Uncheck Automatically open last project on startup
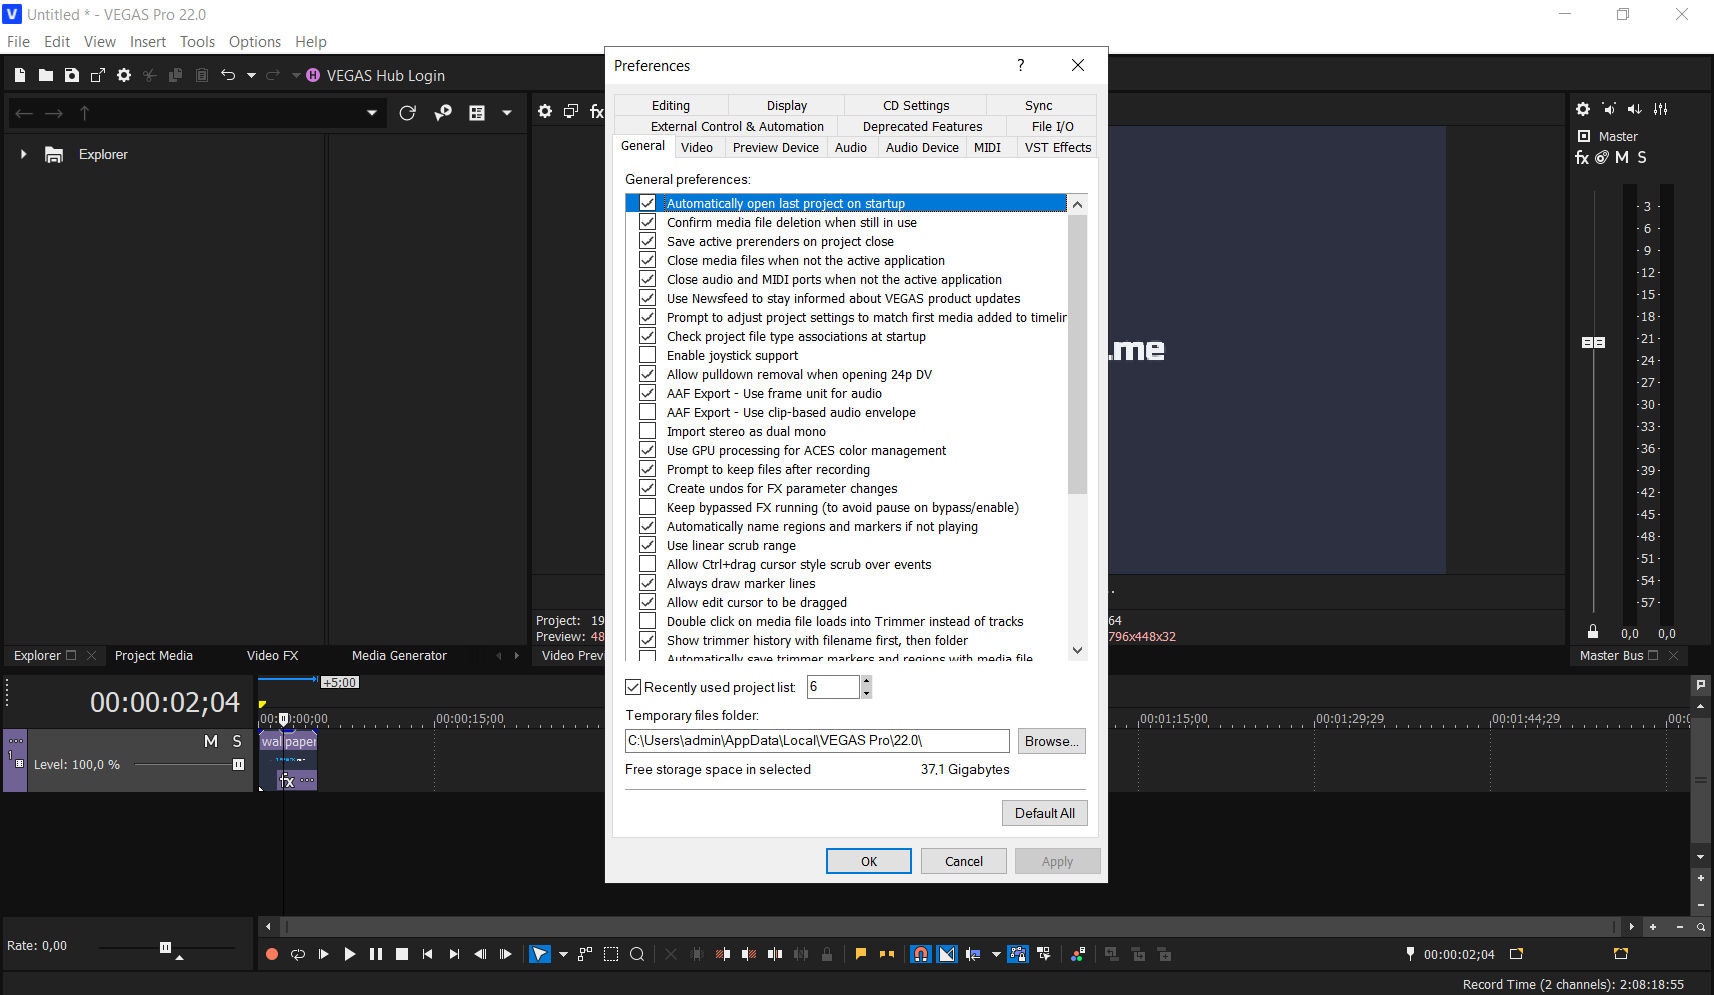 point(648,203)
